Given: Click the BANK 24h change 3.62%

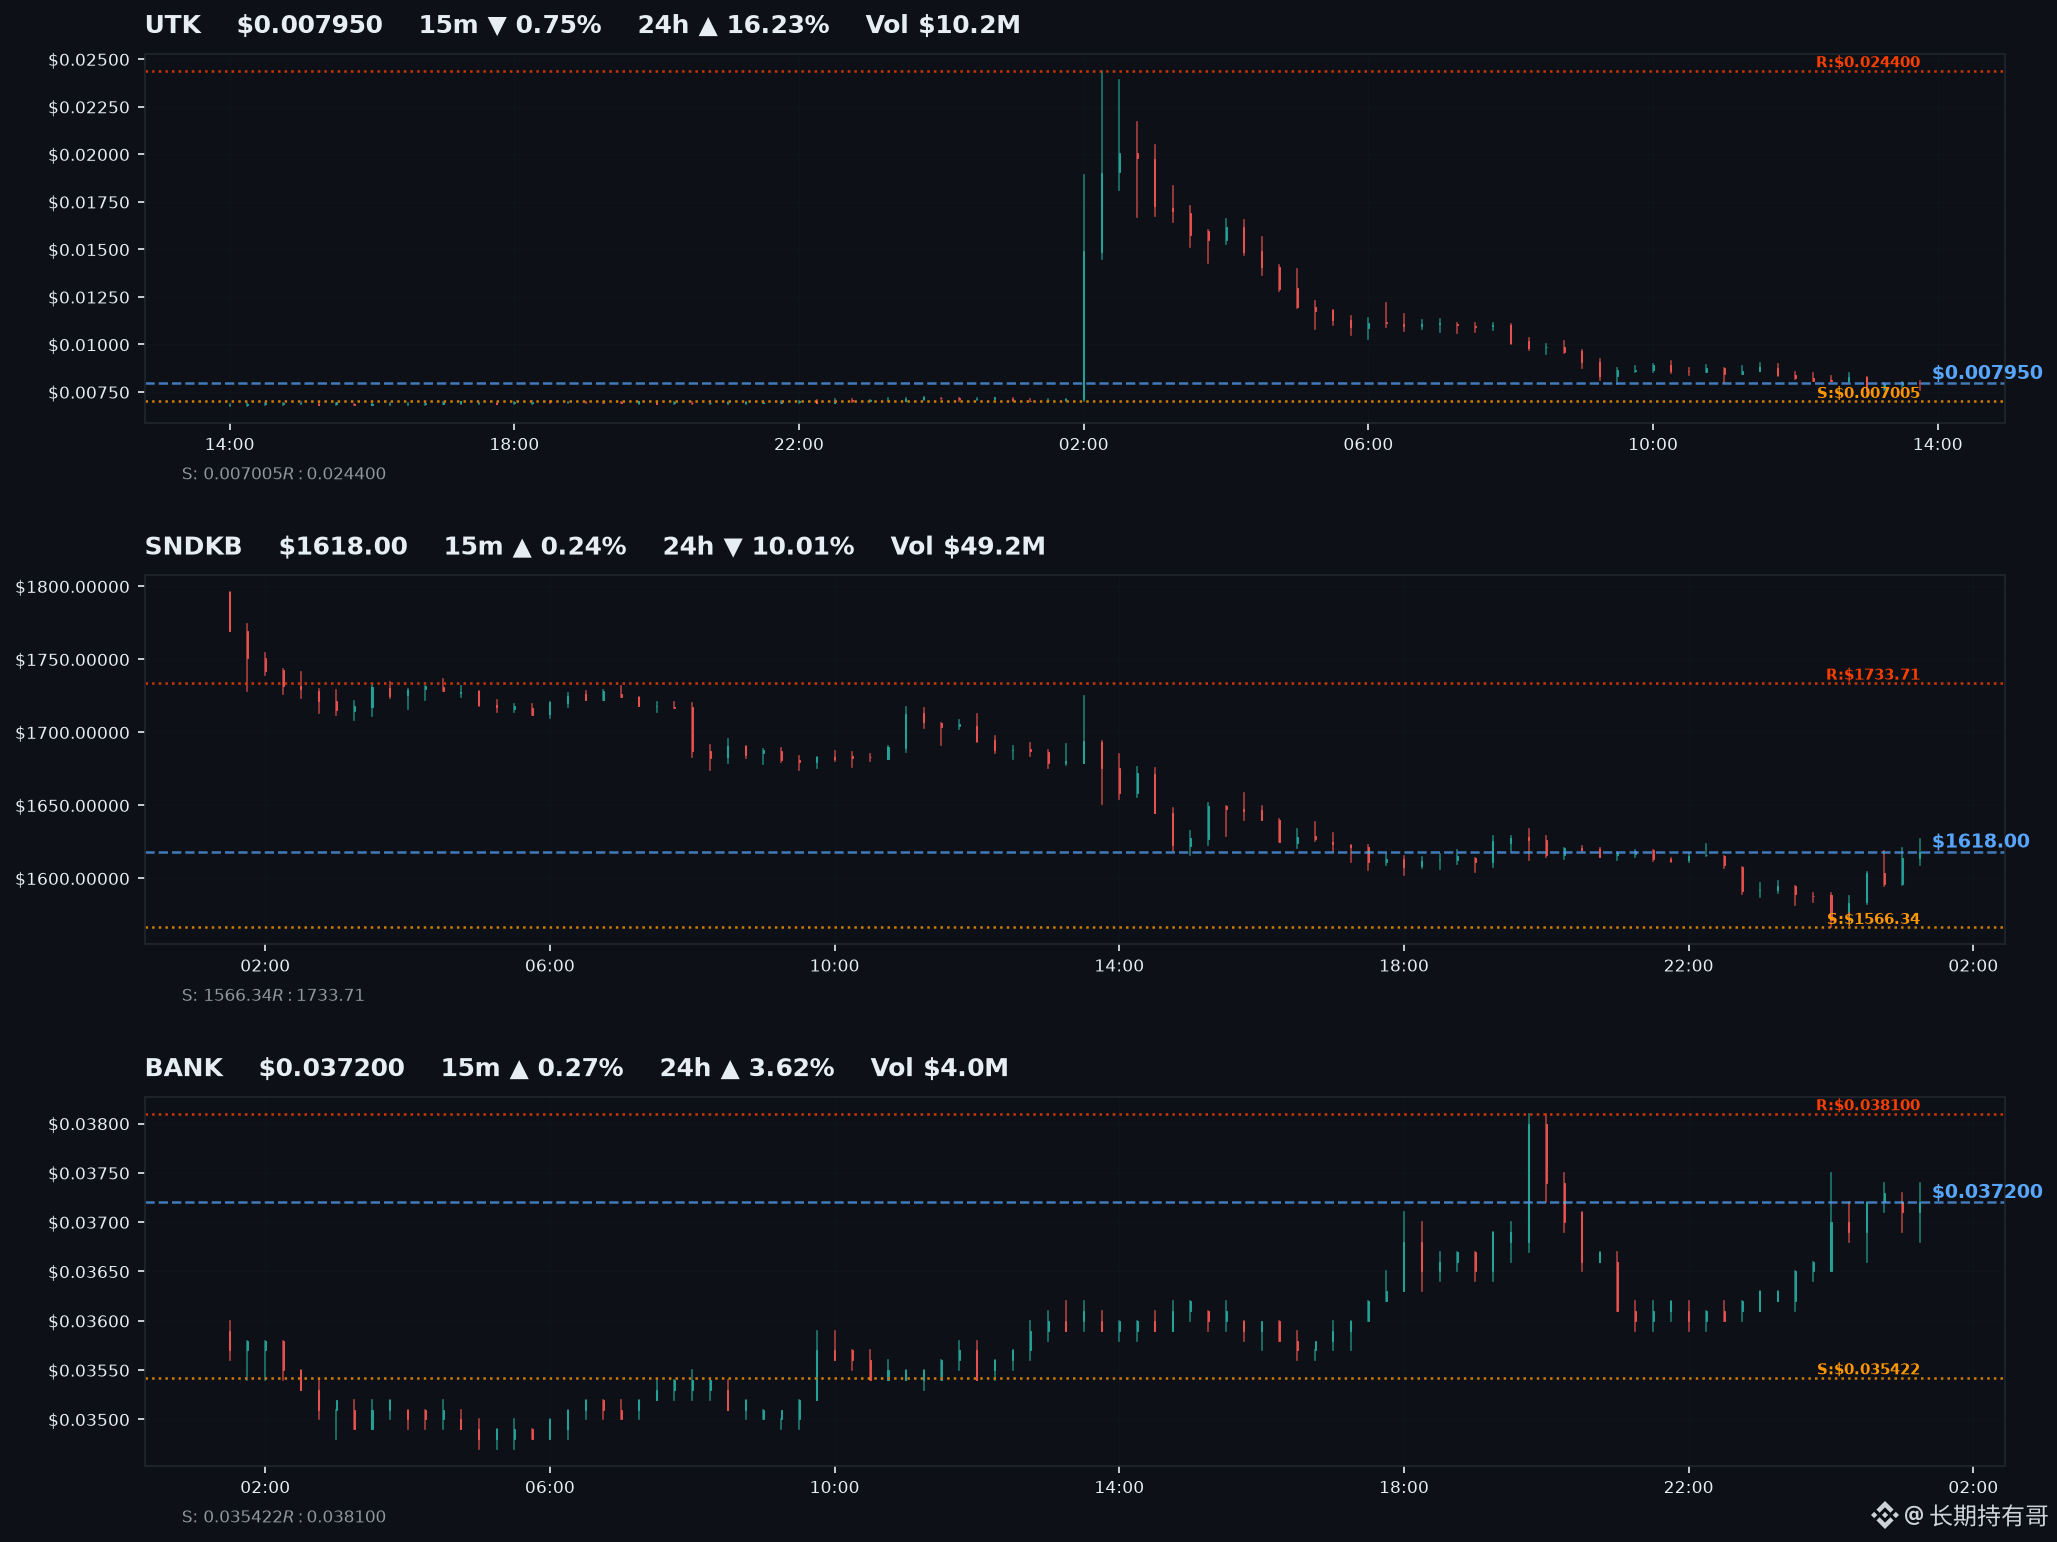Looking at the screenshot, I should 747,1068.
